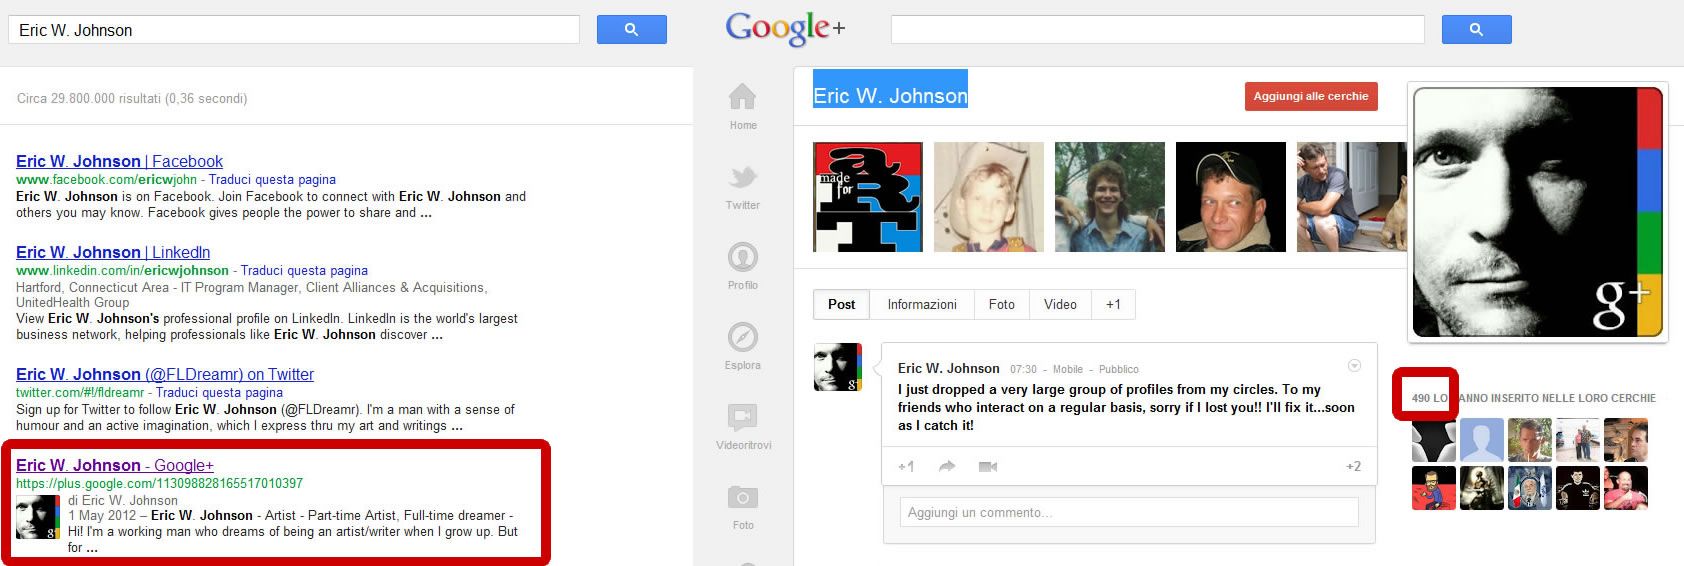This screenshot has width=1684, height=566.
Task: Open the Foto camera sidebar icon
Action: [742, 497]
